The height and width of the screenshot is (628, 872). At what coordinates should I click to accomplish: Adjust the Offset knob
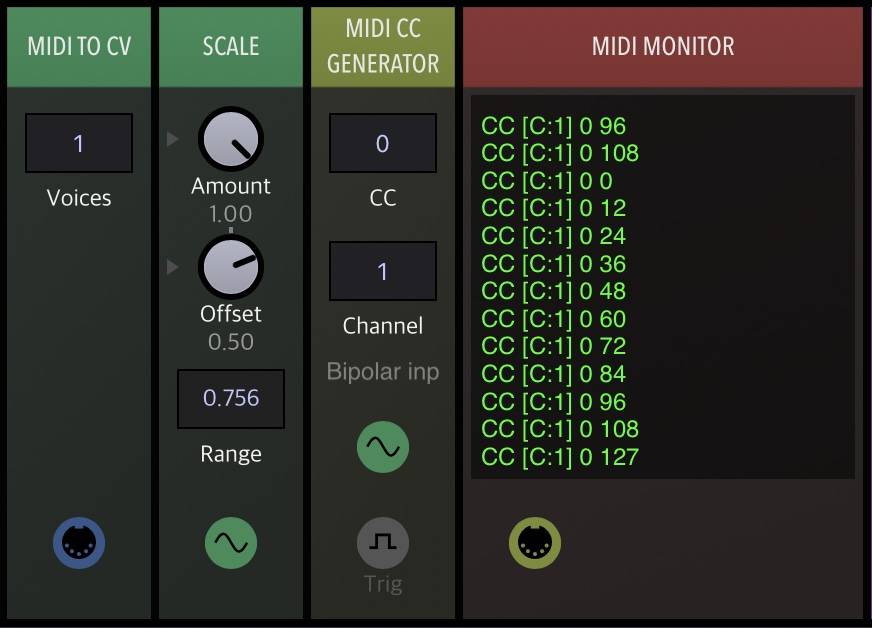tap(231, 267)
